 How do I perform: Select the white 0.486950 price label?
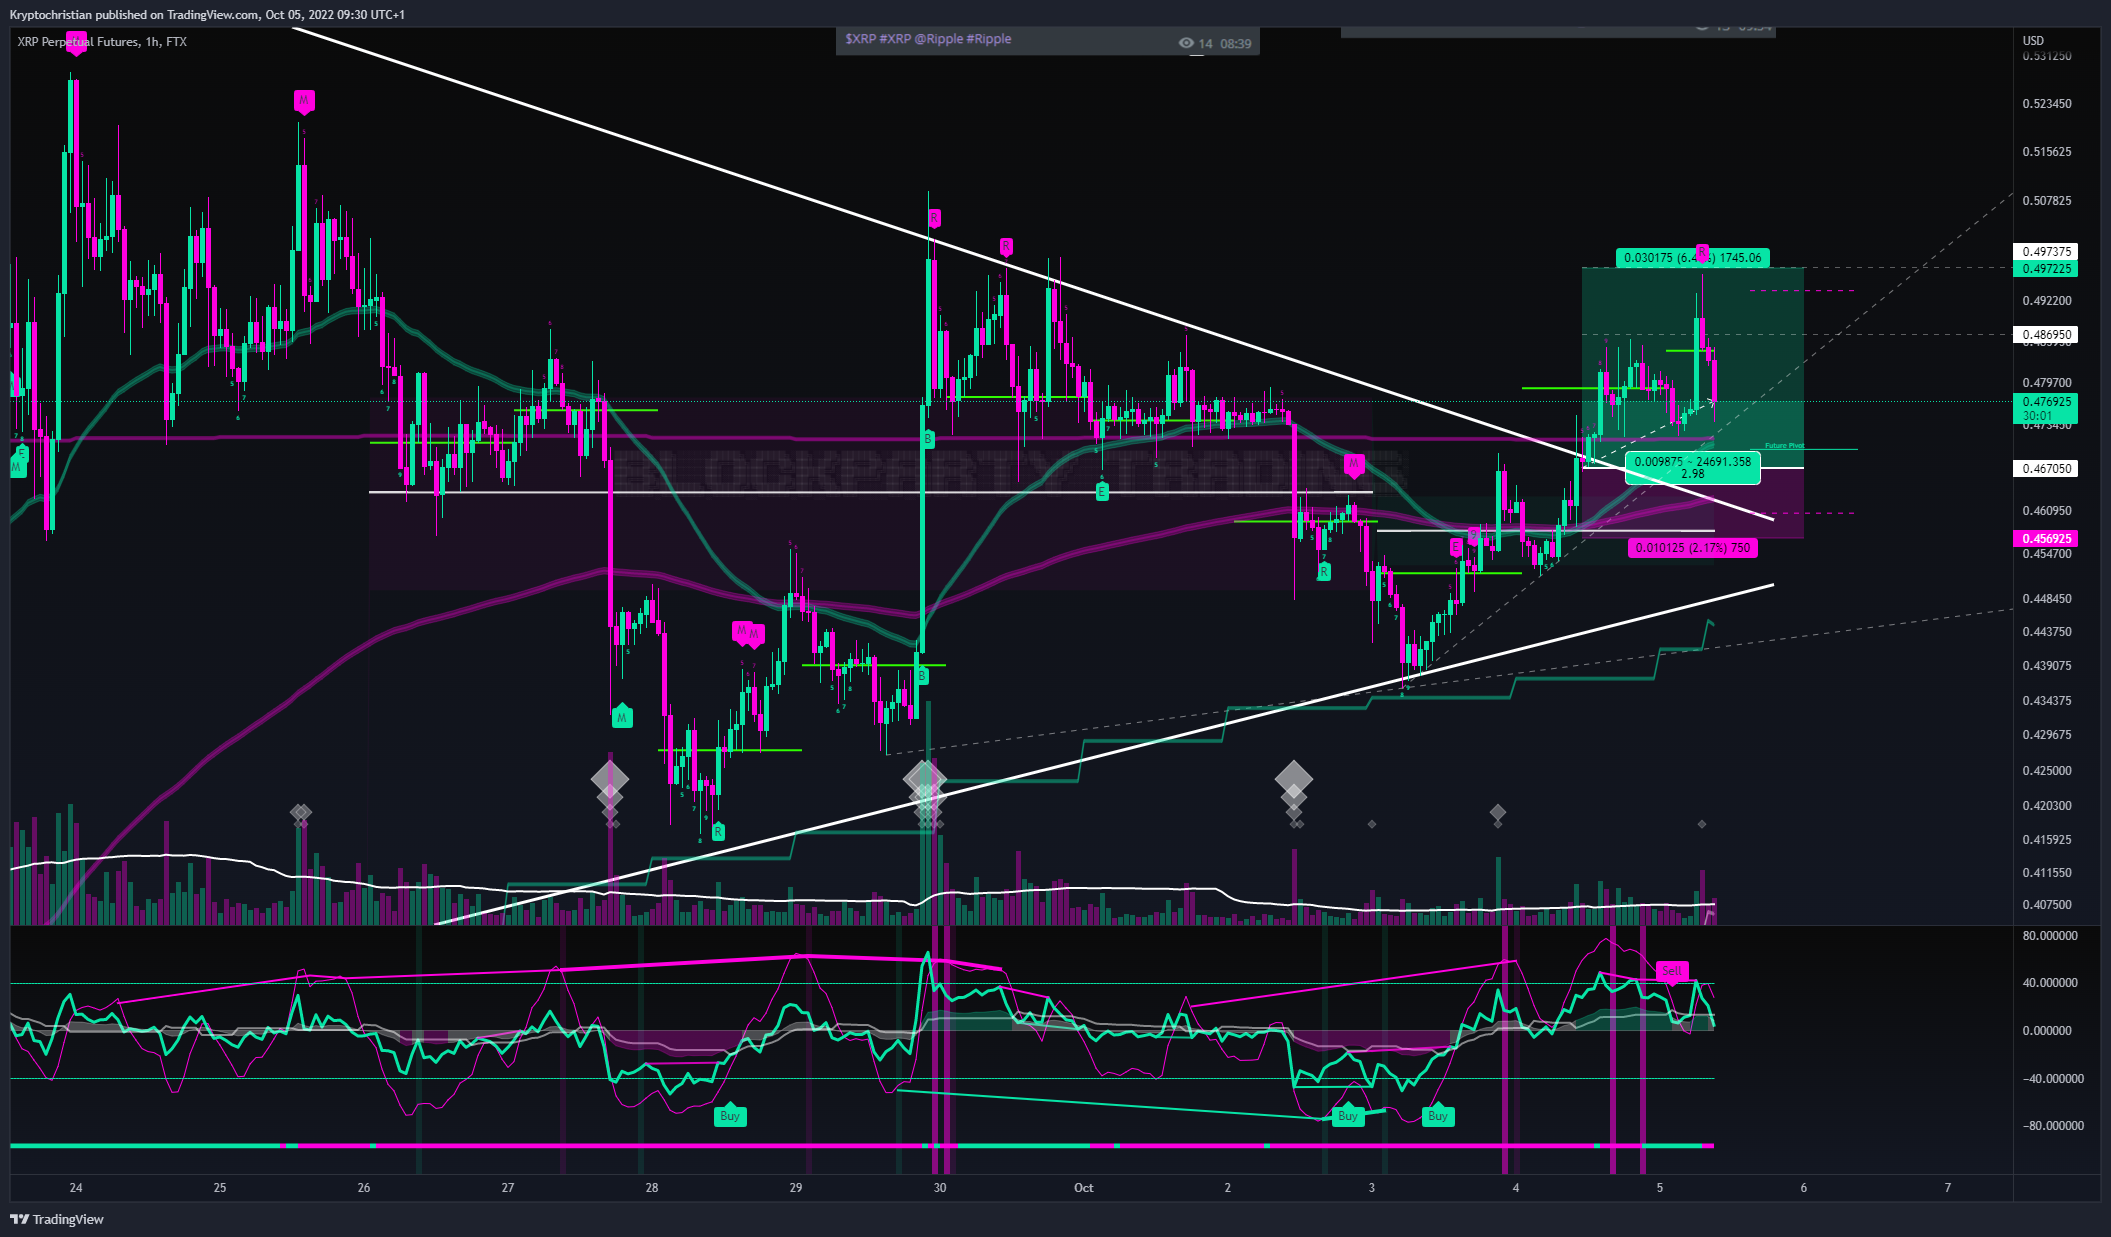2045,335
